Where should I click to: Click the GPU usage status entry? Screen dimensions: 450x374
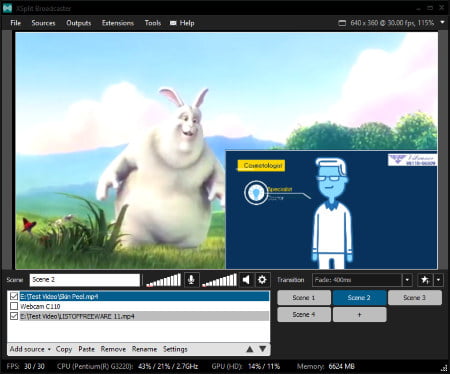point(246,366)
